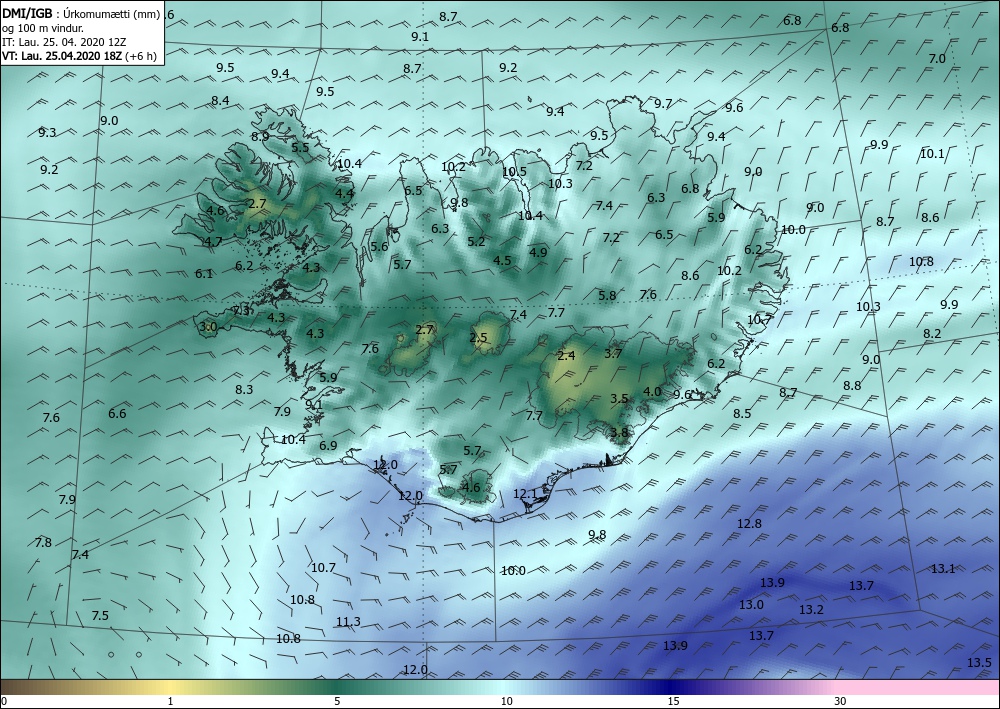Viewport: 1000px width, 709px height.
Task: Click the map value 10.5
Action: point(514,172)
